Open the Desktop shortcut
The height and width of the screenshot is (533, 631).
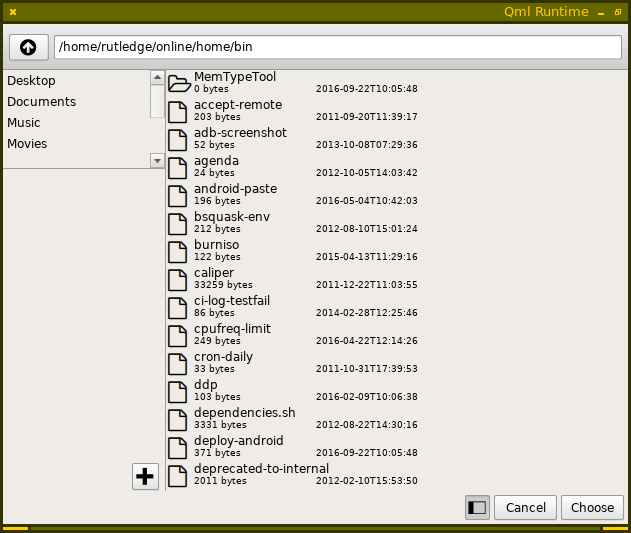(x=32, y=81)
